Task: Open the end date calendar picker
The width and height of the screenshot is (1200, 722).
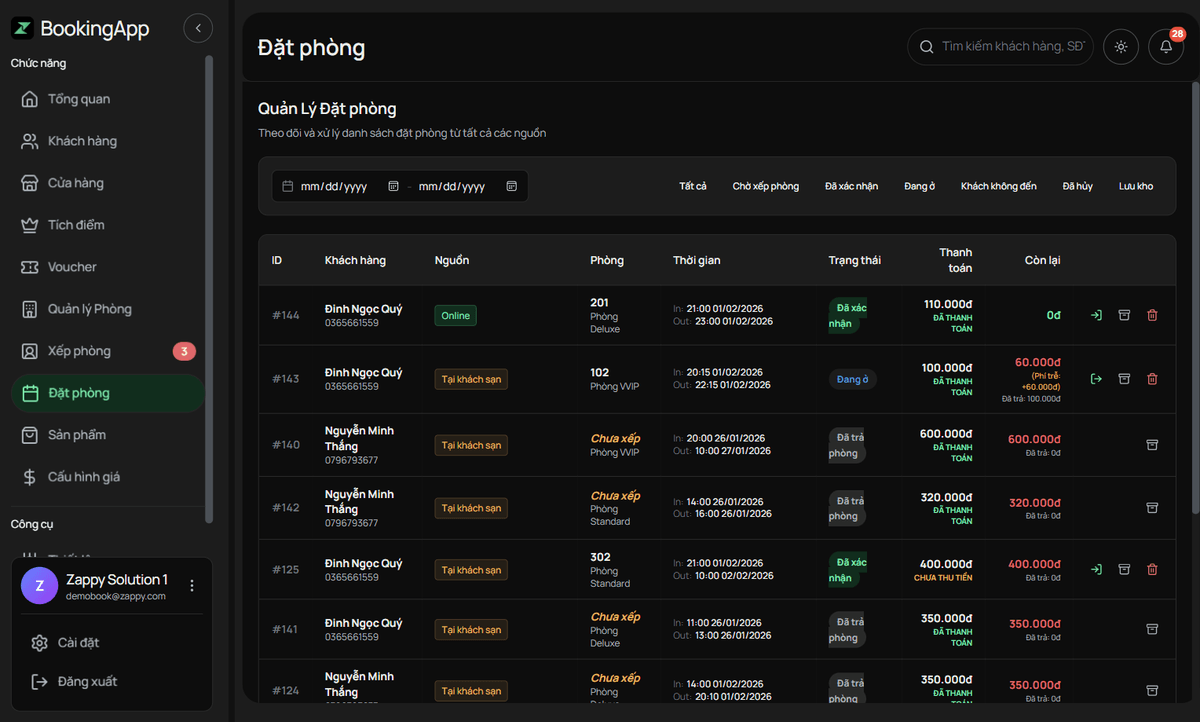Action: 511,186
